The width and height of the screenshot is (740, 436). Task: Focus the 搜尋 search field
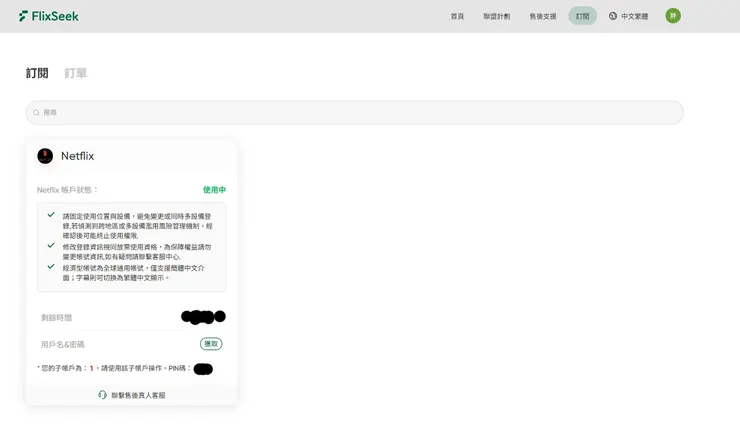click(354, 112)
